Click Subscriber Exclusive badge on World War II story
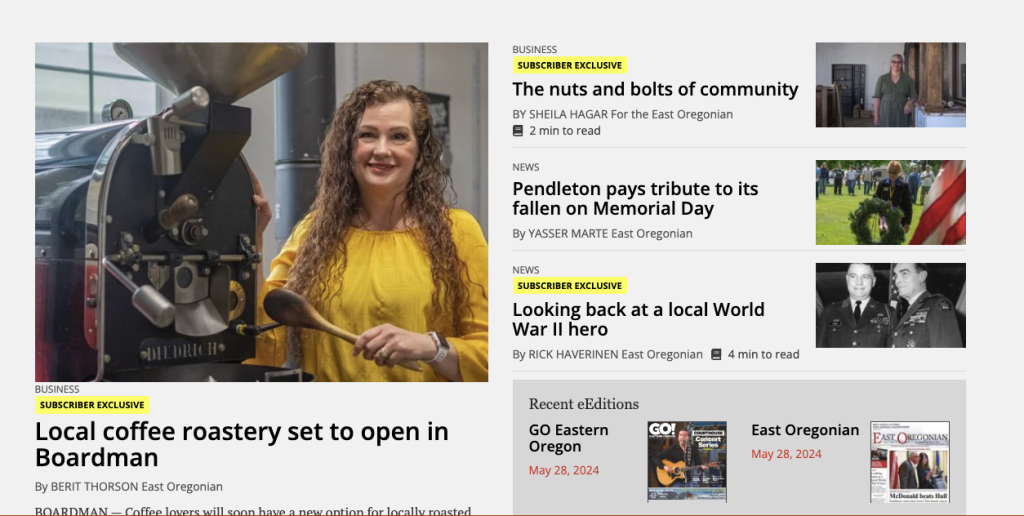Image resolution: width=1024 pixels, height=516 pixels. point(569,285)
